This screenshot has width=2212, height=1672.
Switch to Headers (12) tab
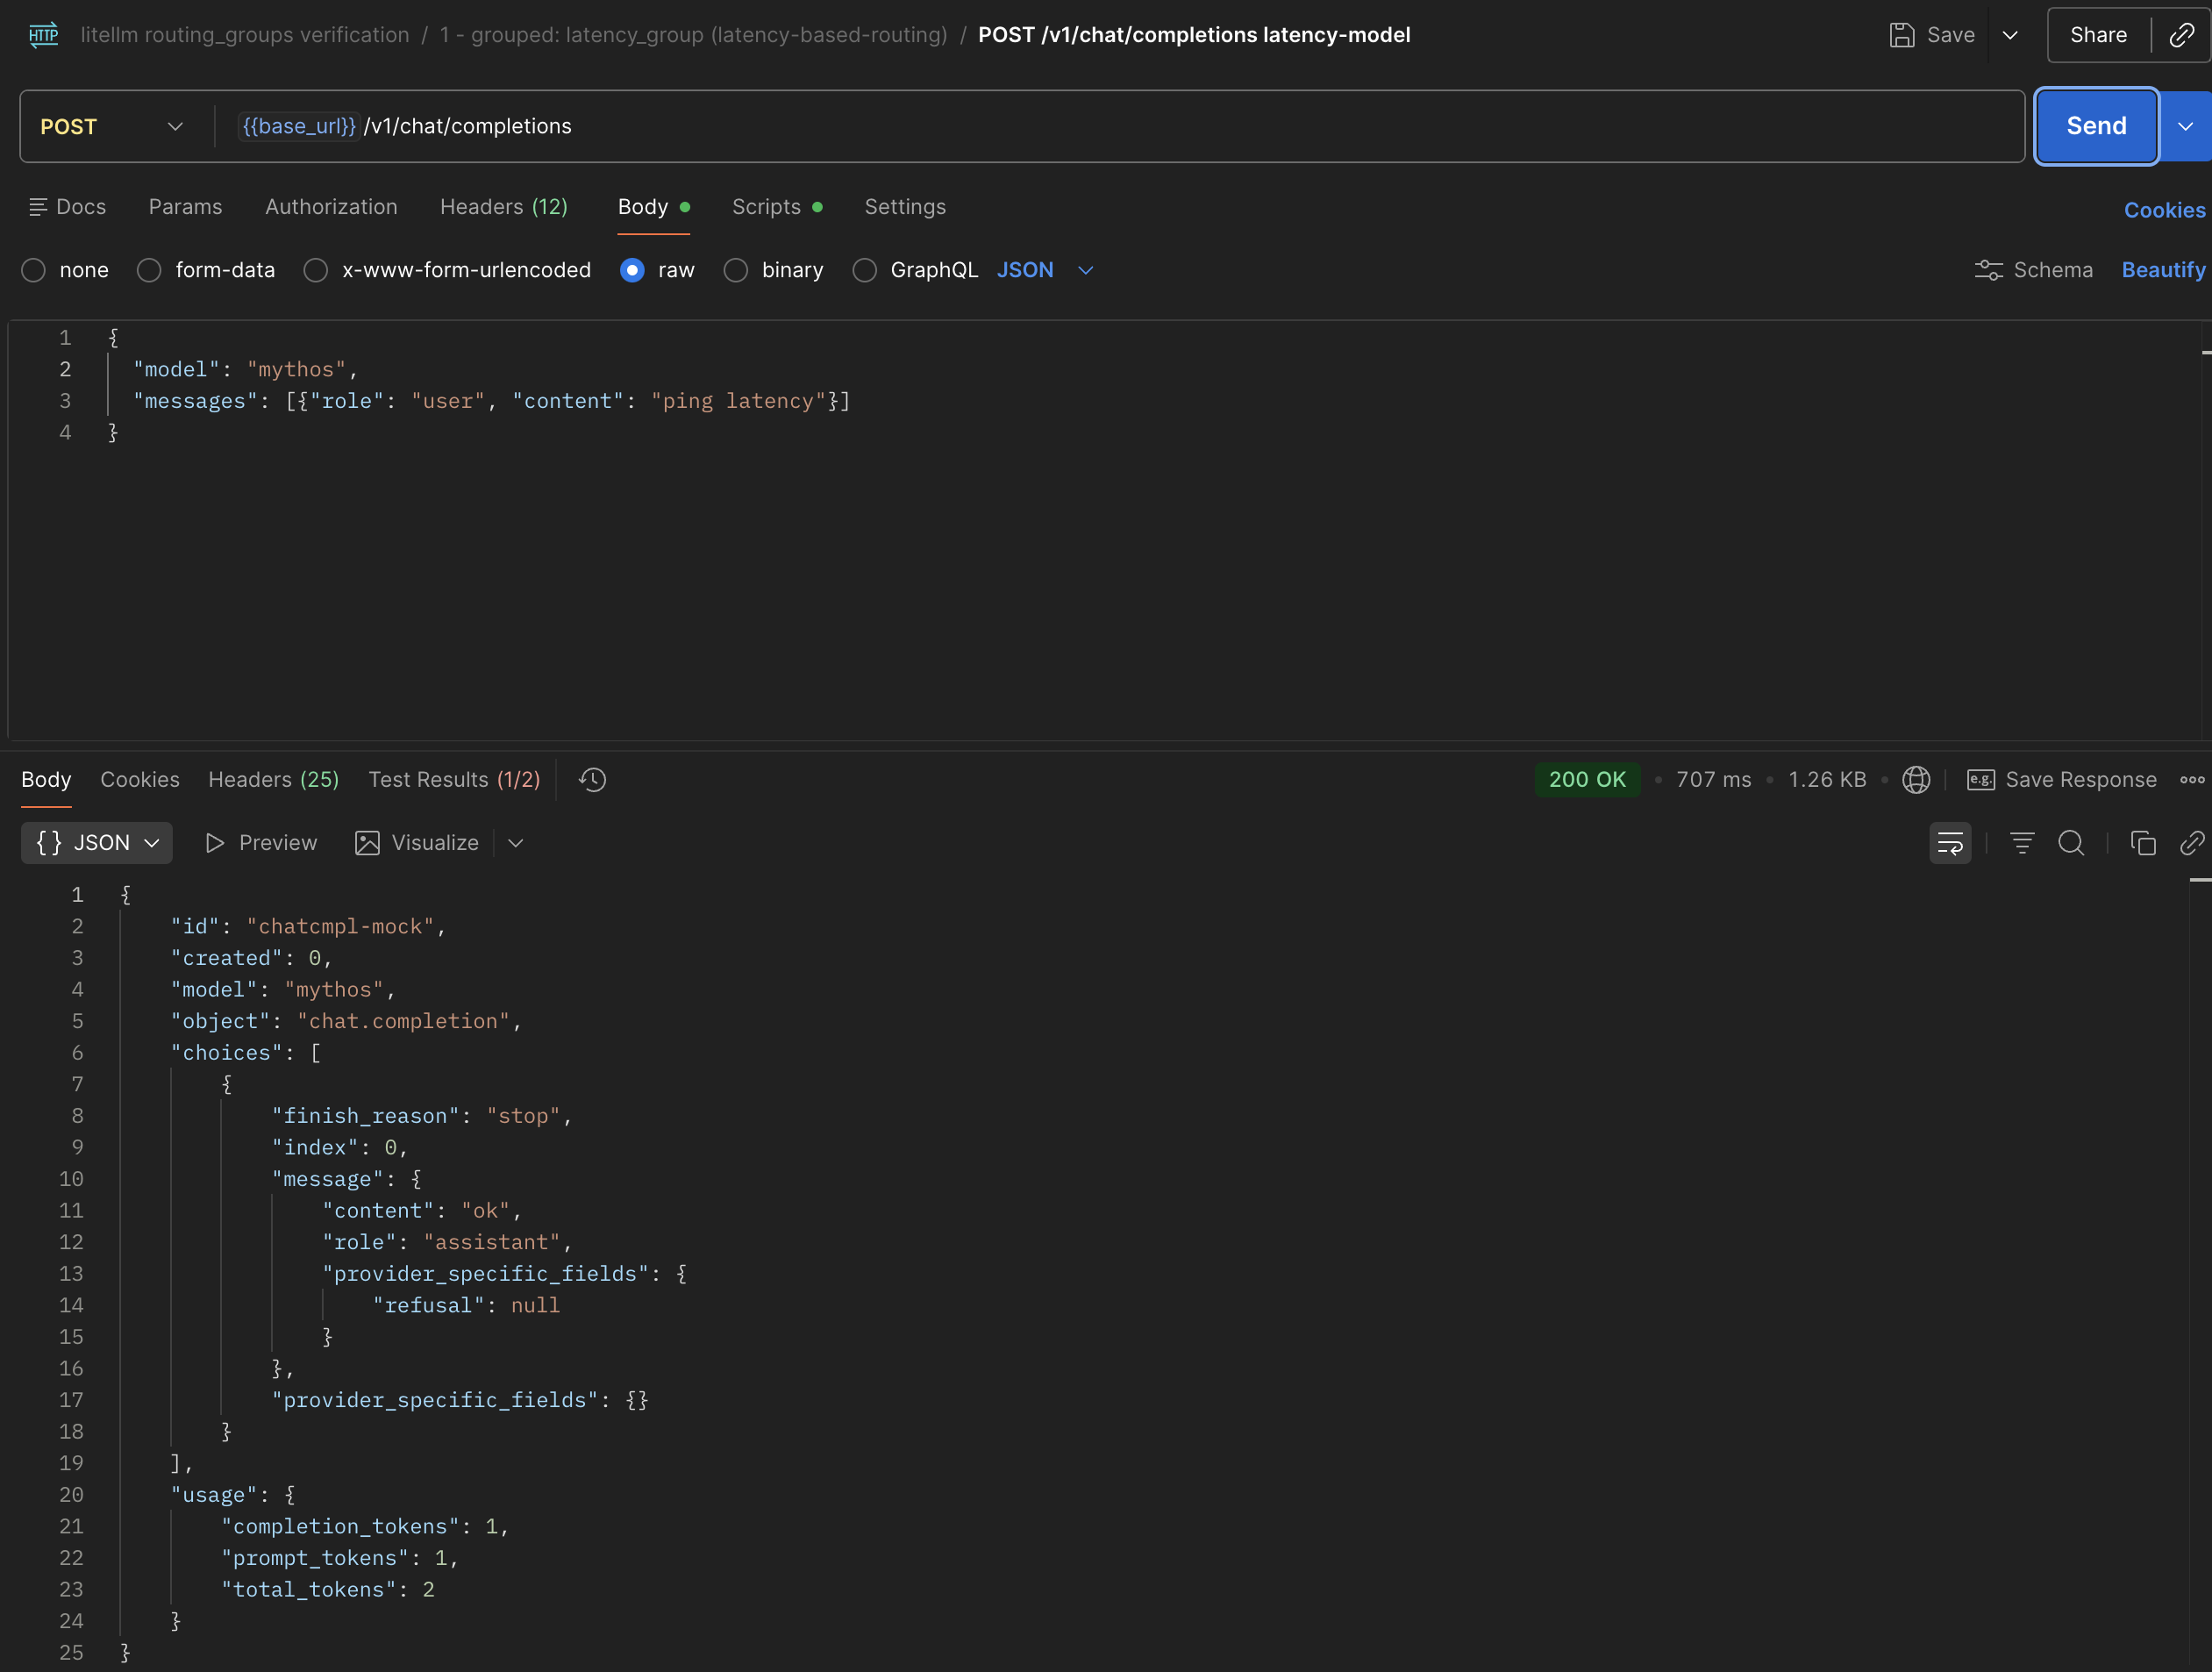[x=504, y=207]
